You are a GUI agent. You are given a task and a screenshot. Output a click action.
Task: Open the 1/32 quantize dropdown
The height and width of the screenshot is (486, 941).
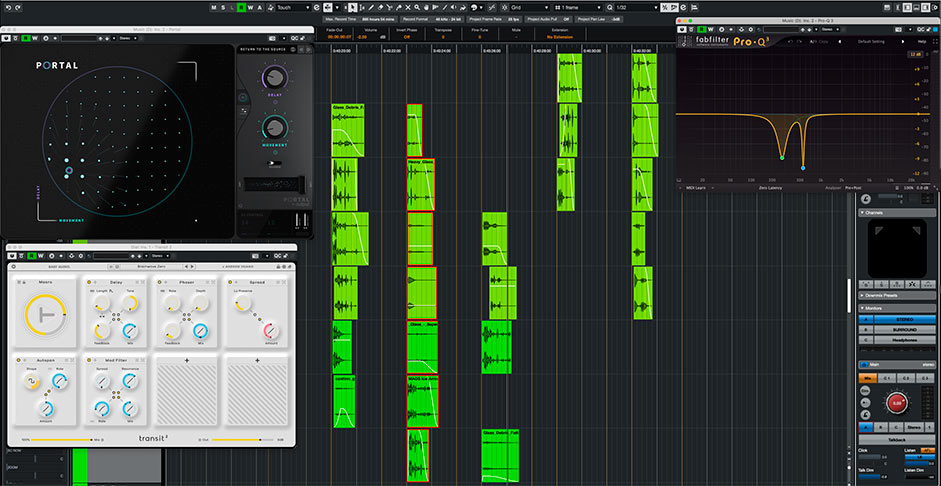[636, 7]
